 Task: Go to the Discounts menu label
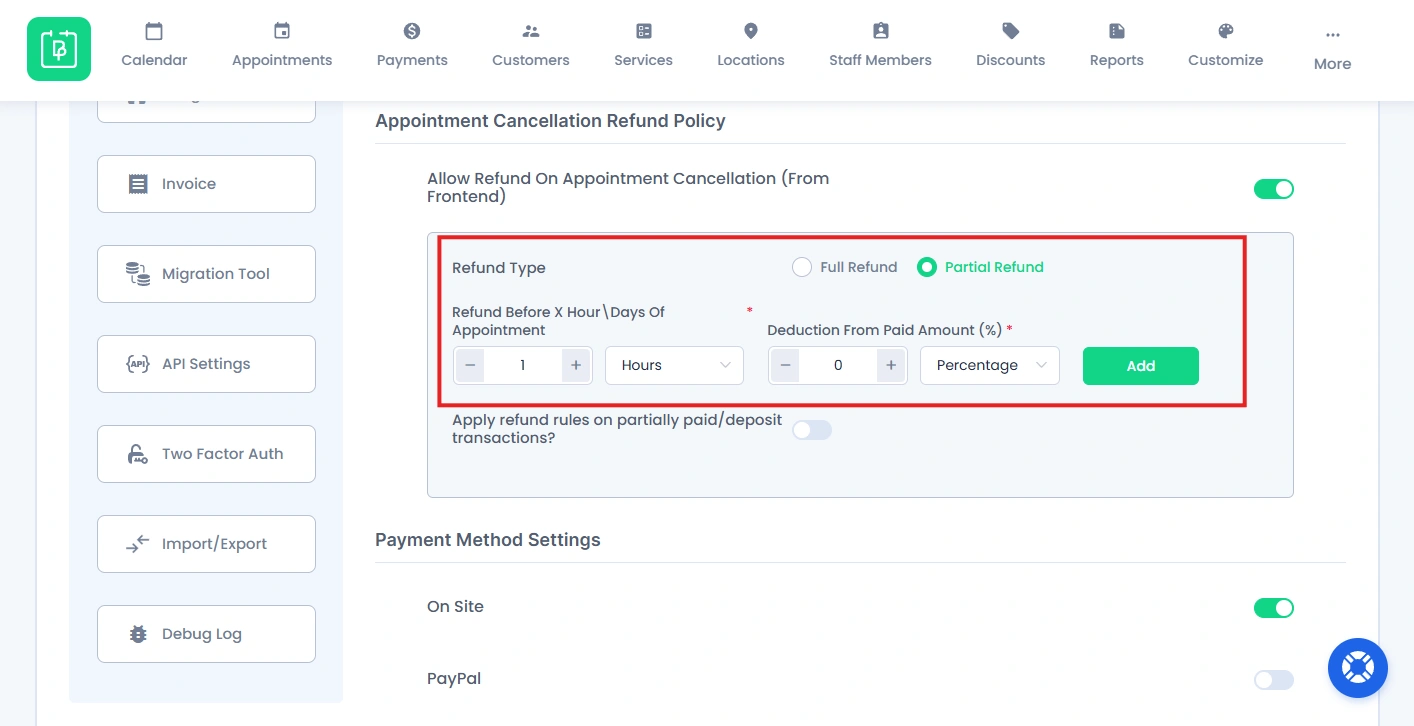(x=1011, y=60)
